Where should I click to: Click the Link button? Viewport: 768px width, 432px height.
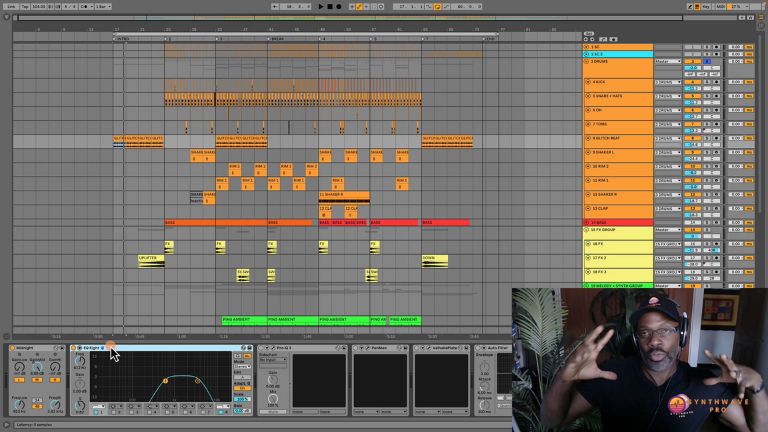(x=11, y=6)
